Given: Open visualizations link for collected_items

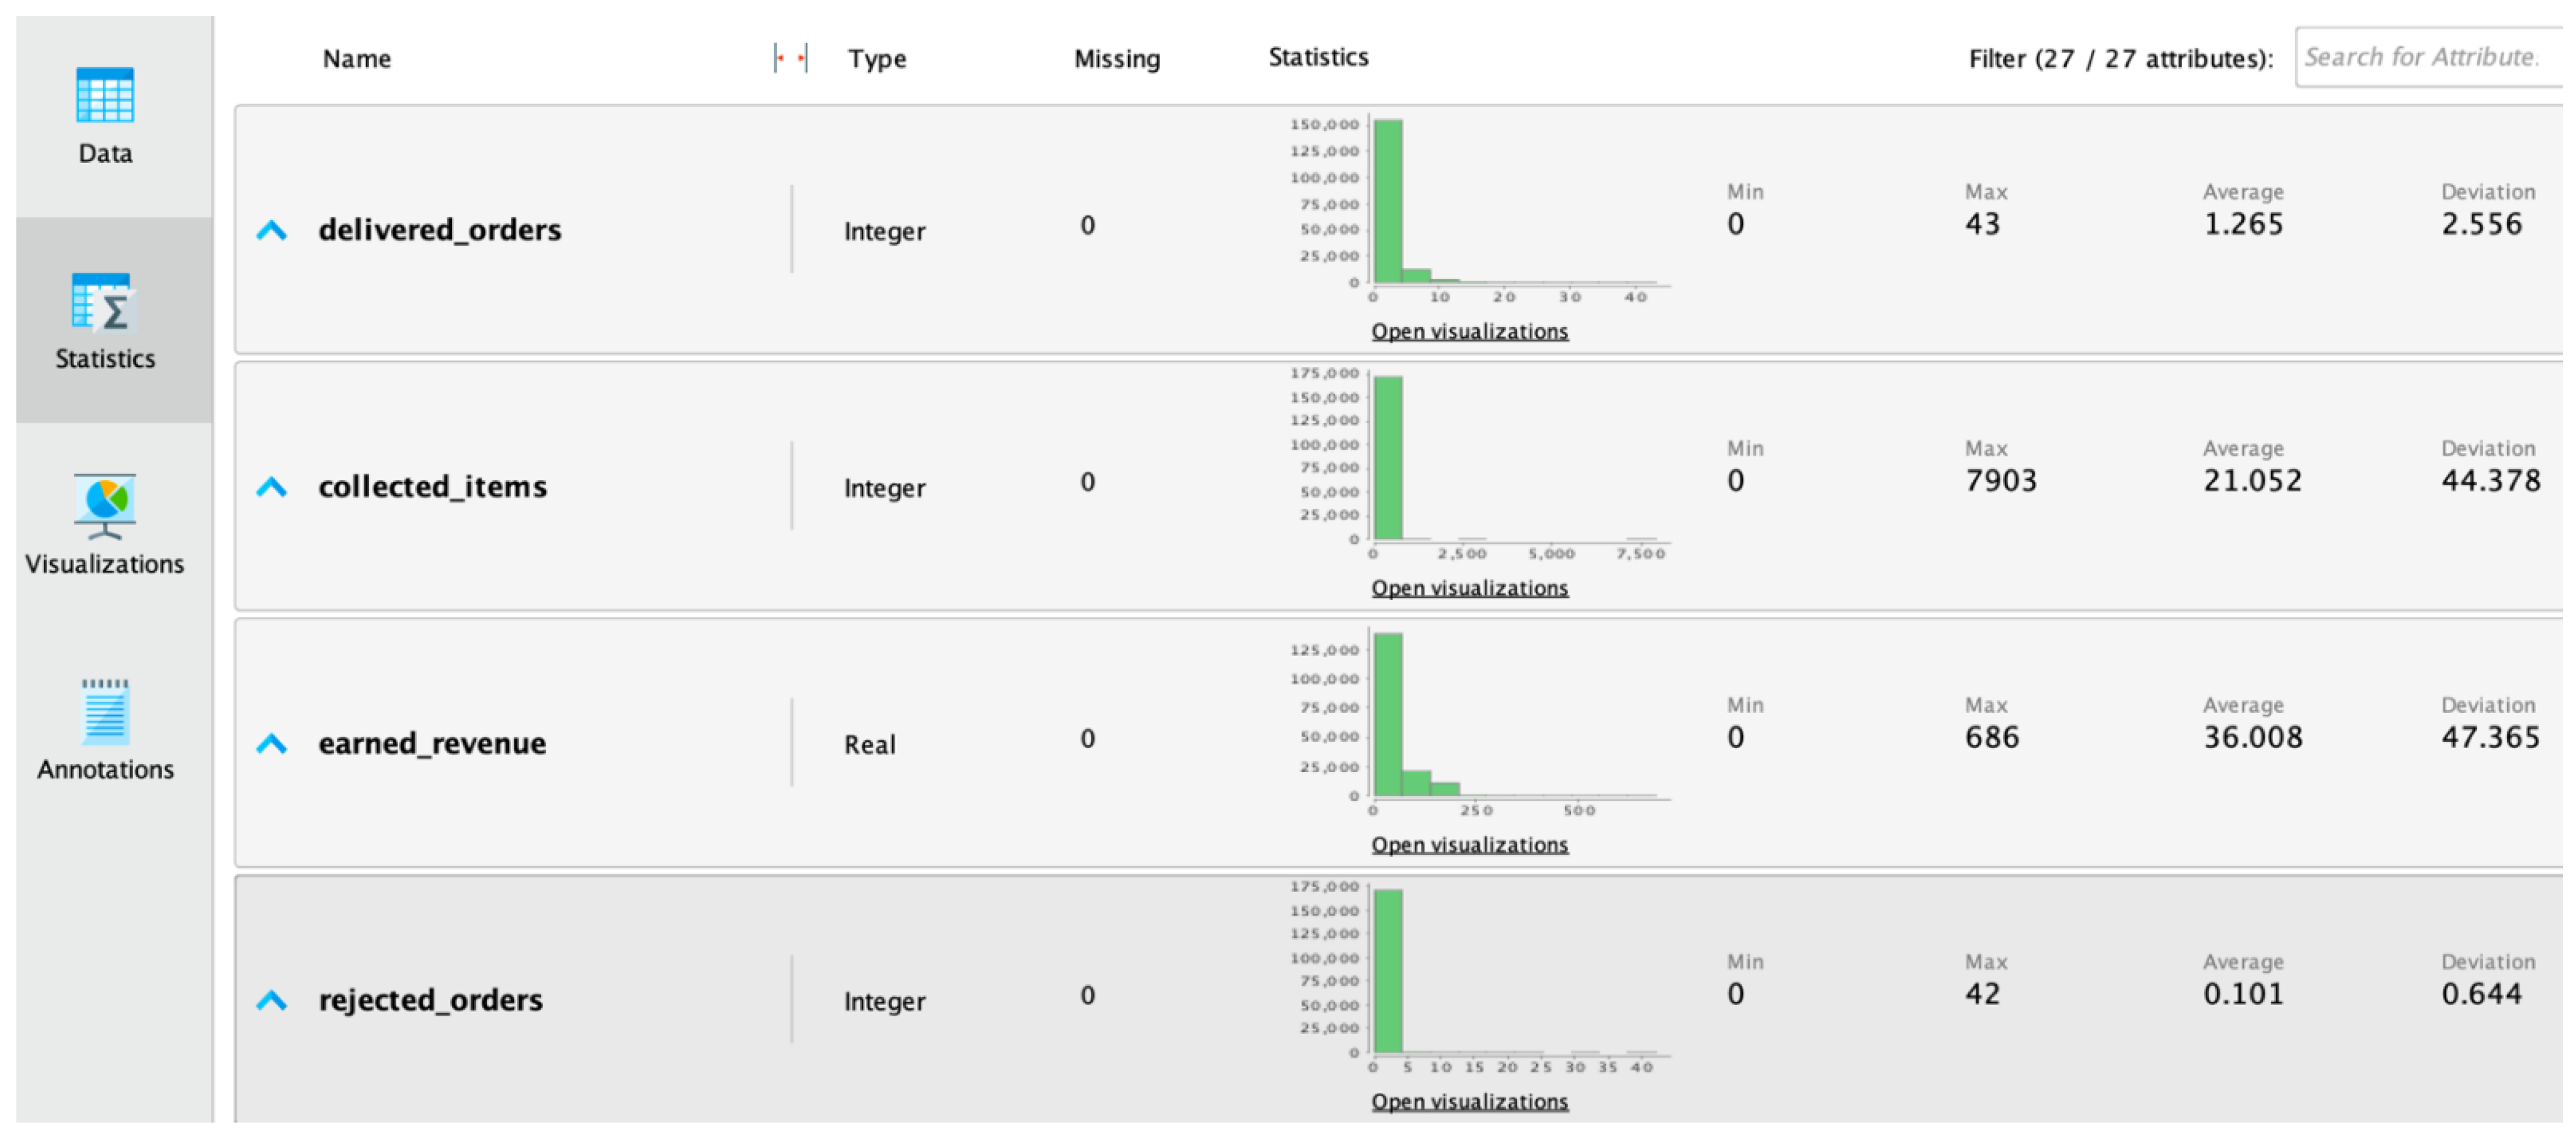Looking at the screenshot, I should point(1469,589).
